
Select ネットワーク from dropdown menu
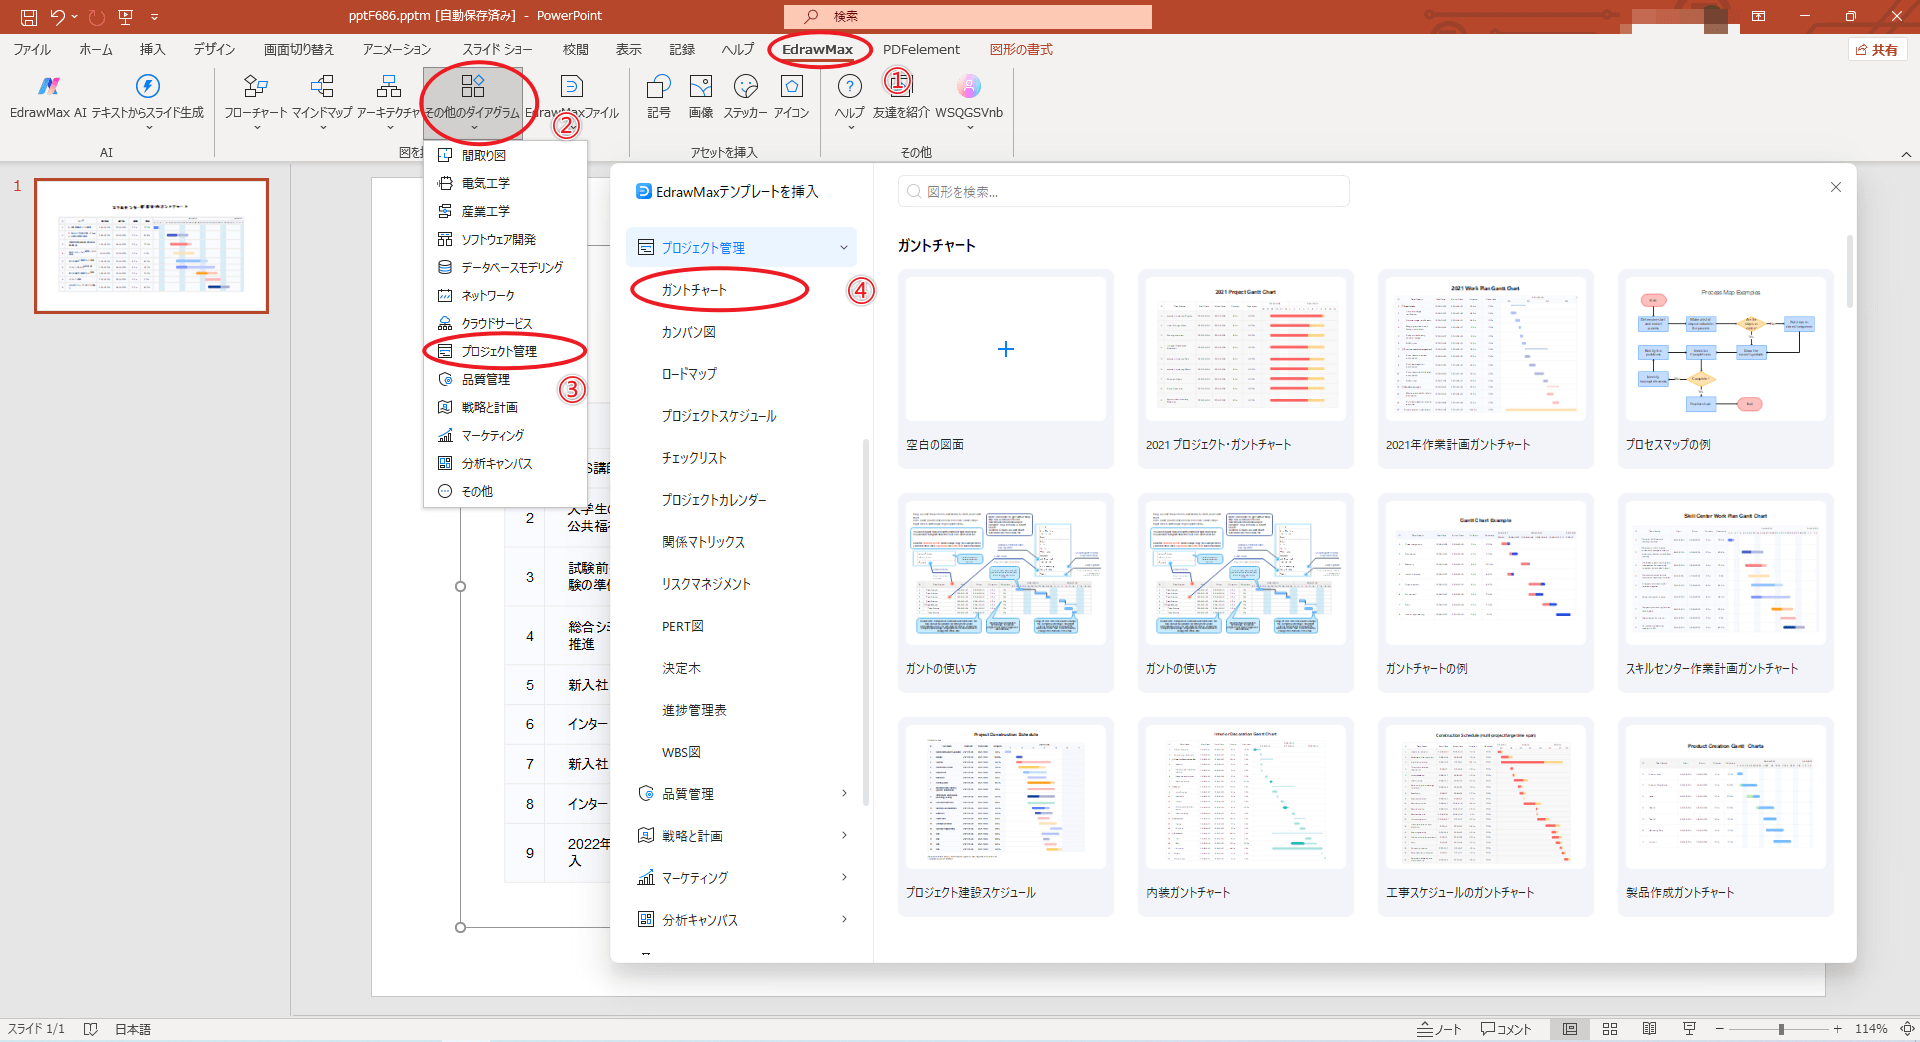coord(505,295)
